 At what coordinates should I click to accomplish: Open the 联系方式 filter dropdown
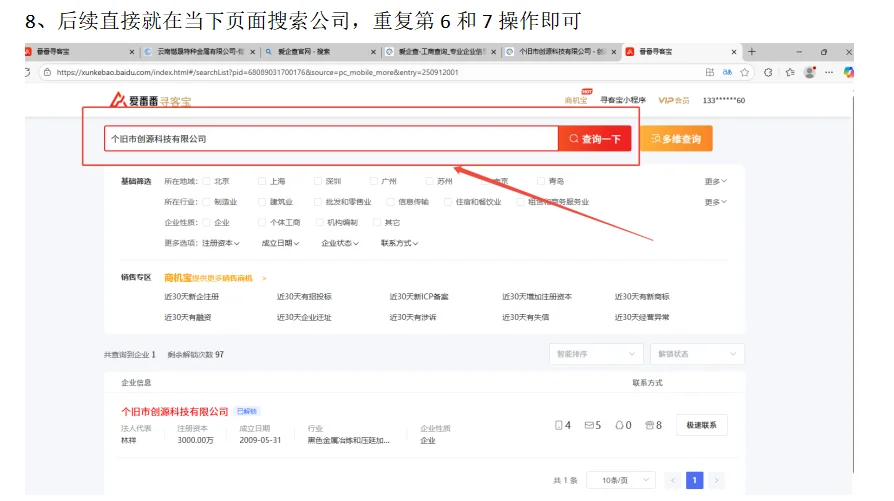tap(400, 243)
